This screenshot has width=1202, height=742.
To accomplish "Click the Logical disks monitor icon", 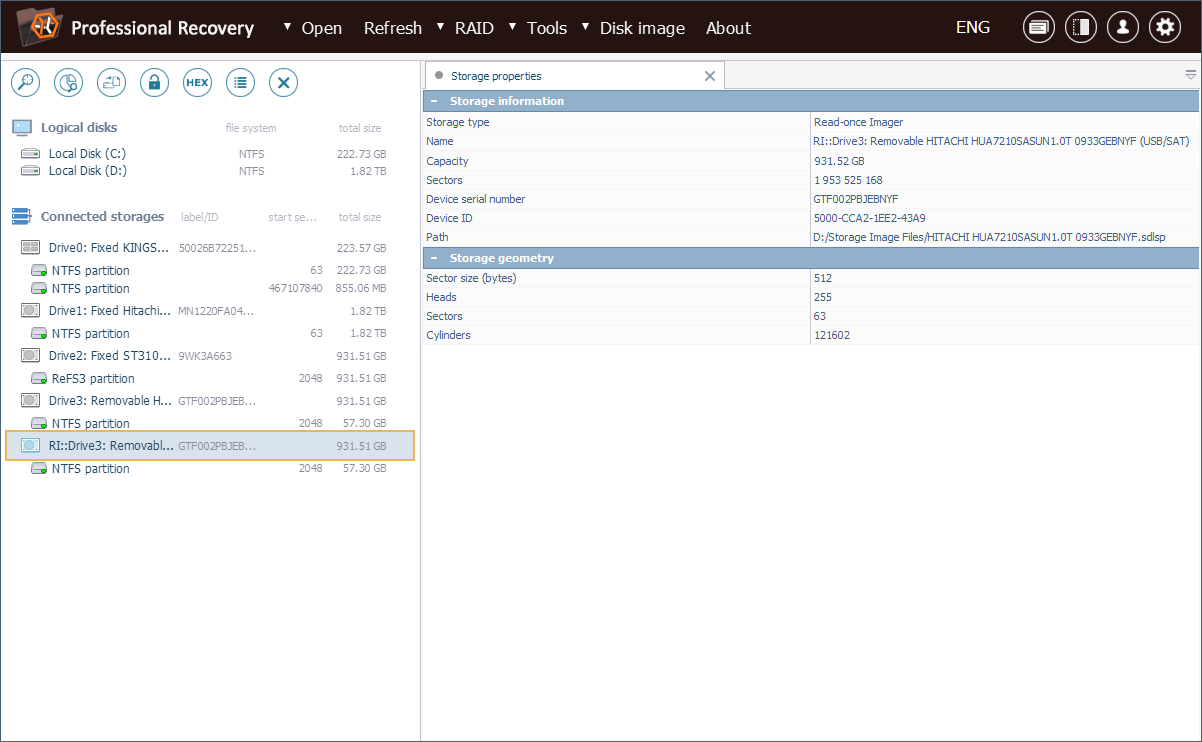I will (x=22, y=128).
